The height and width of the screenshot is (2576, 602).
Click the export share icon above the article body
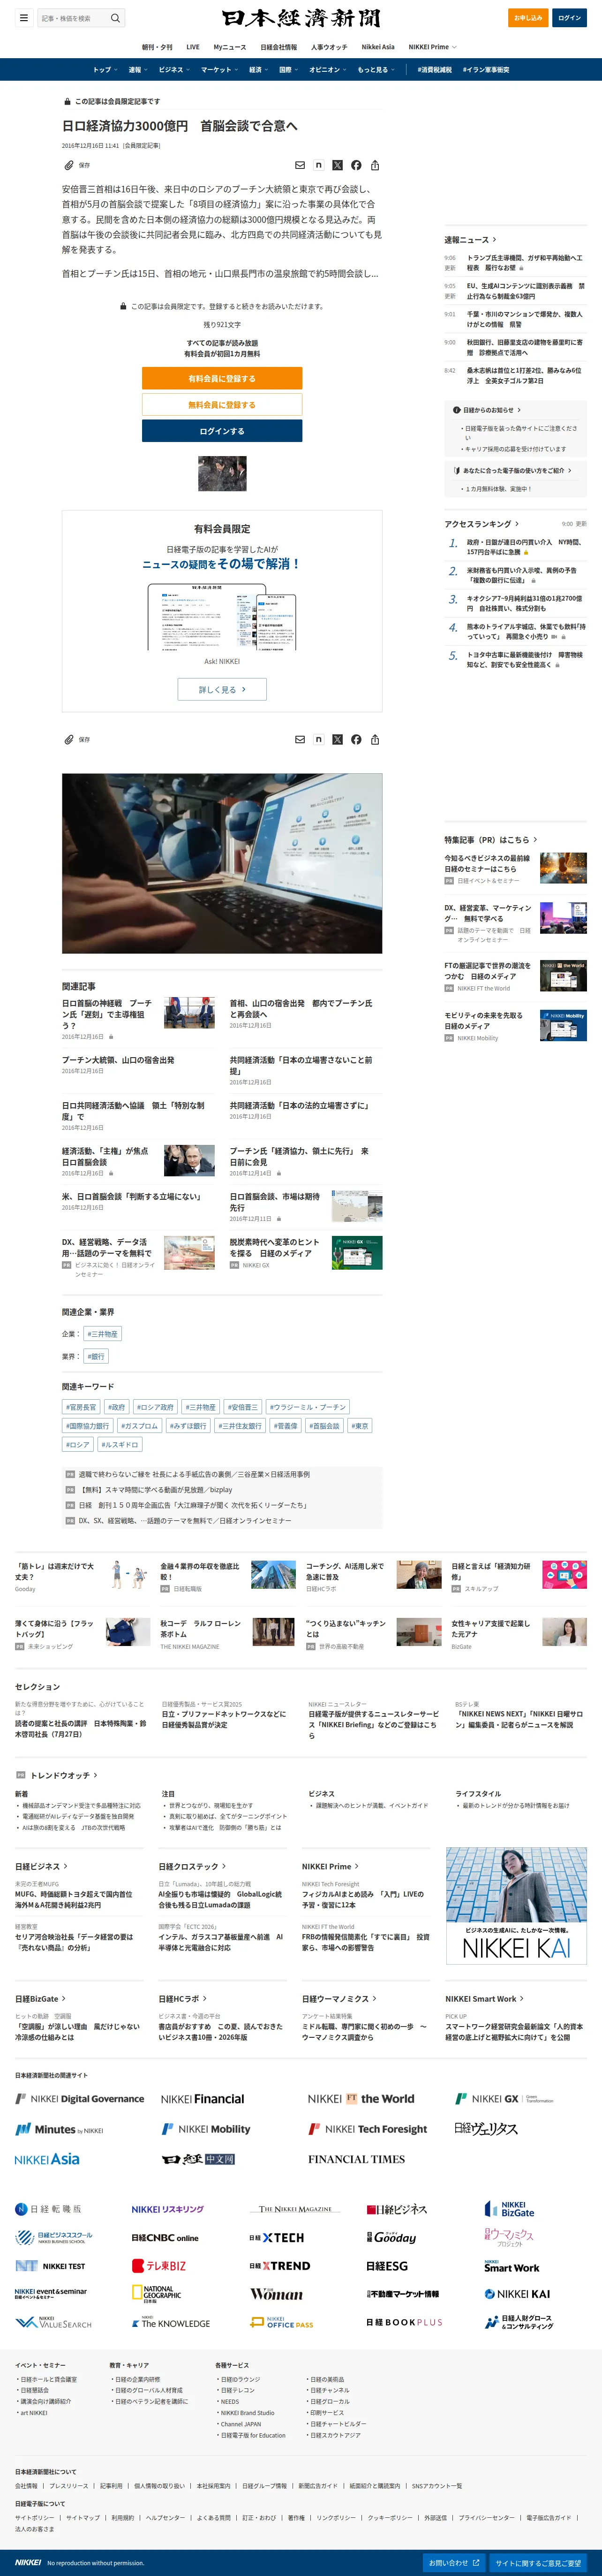coord(375,165)
